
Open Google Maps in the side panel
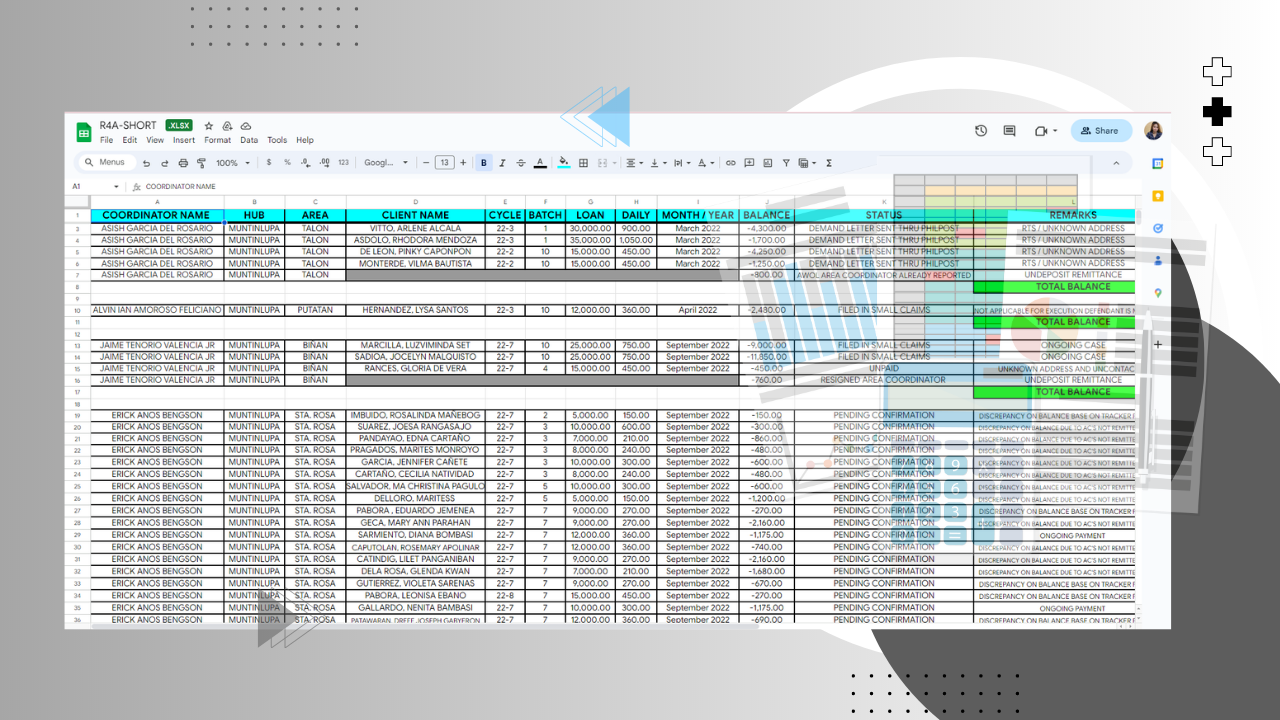click(1157, 293)
